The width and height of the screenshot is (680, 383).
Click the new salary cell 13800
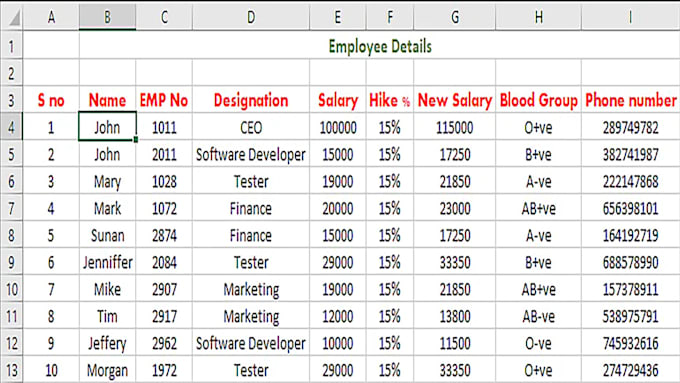[454, 316]
